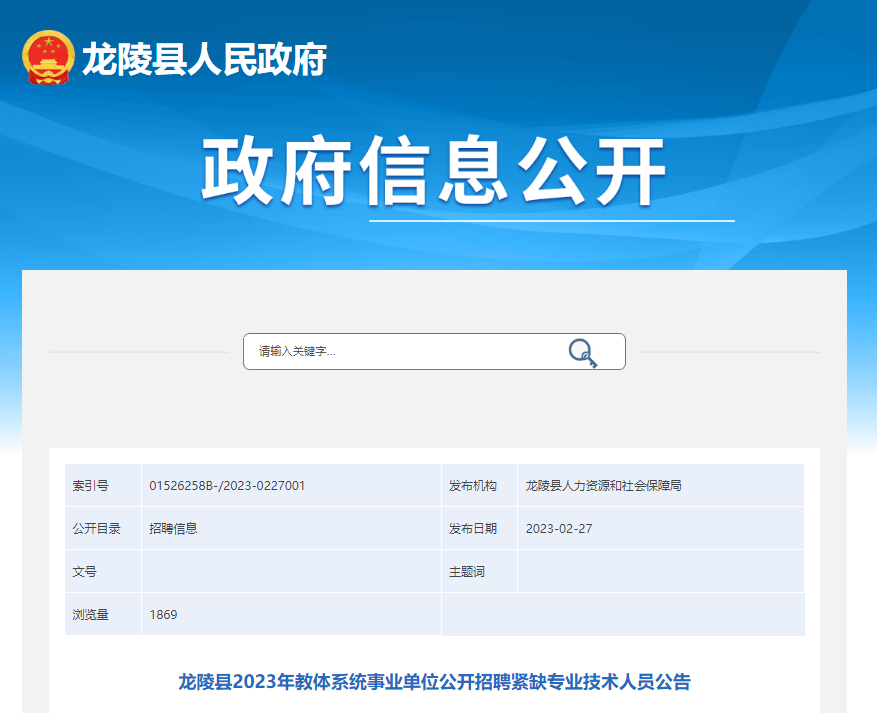Viewport: 877px width, 713px height.
Task: Click the magnifier search icon
Action: tap(582, 352)
